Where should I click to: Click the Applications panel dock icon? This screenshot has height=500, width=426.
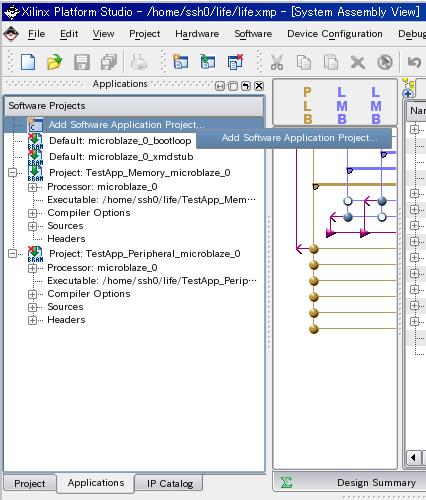pos(220,86)
